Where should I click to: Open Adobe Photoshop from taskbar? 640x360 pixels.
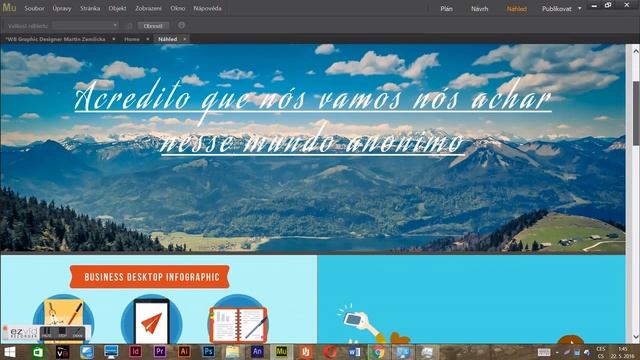pyautogui.click(x=208, y=352)
